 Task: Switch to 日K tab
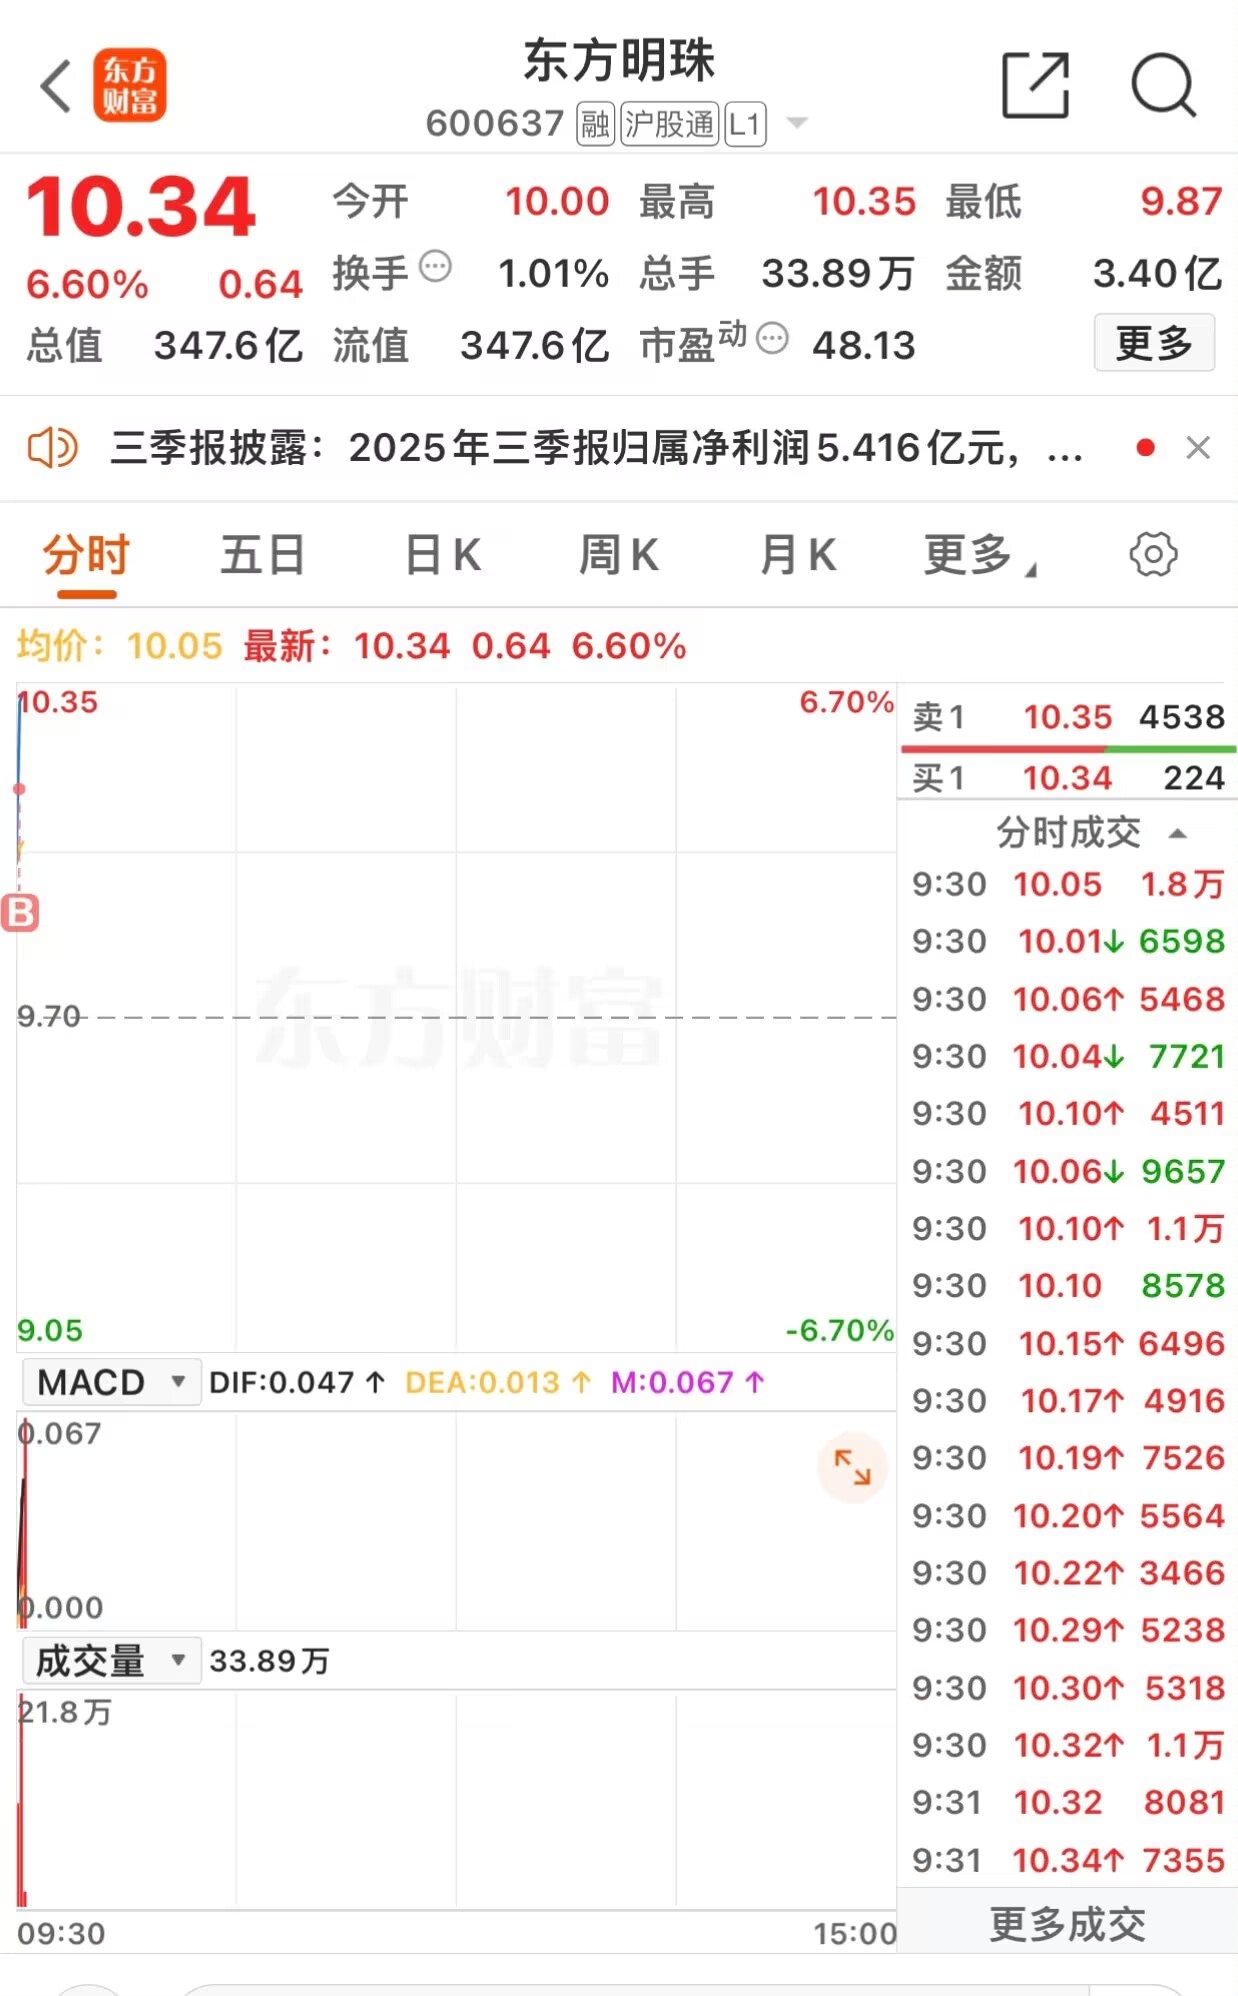click(444, 556)
